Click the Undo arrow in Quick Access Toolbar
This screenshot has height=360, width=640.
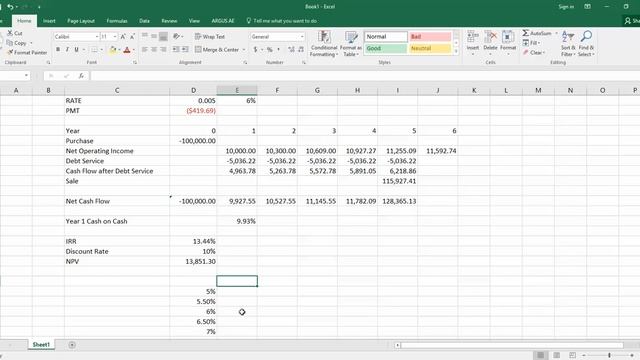click(x=10, y=7)
